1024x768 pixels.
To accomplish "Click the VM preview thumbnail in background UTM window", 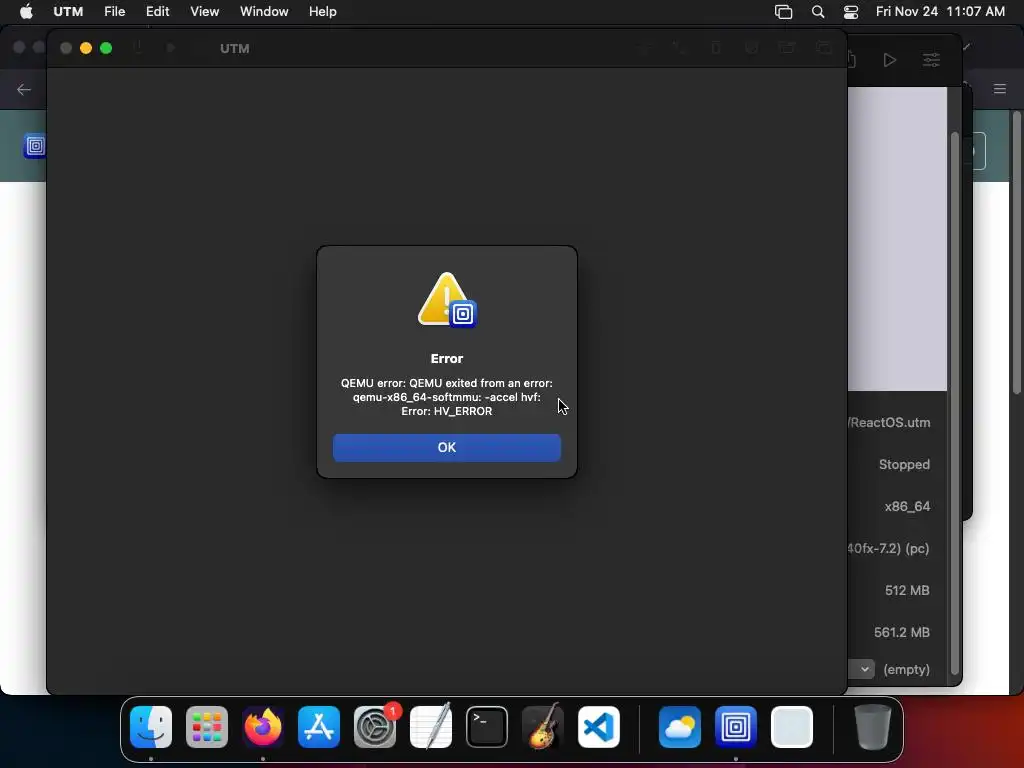I will [897, 239].
